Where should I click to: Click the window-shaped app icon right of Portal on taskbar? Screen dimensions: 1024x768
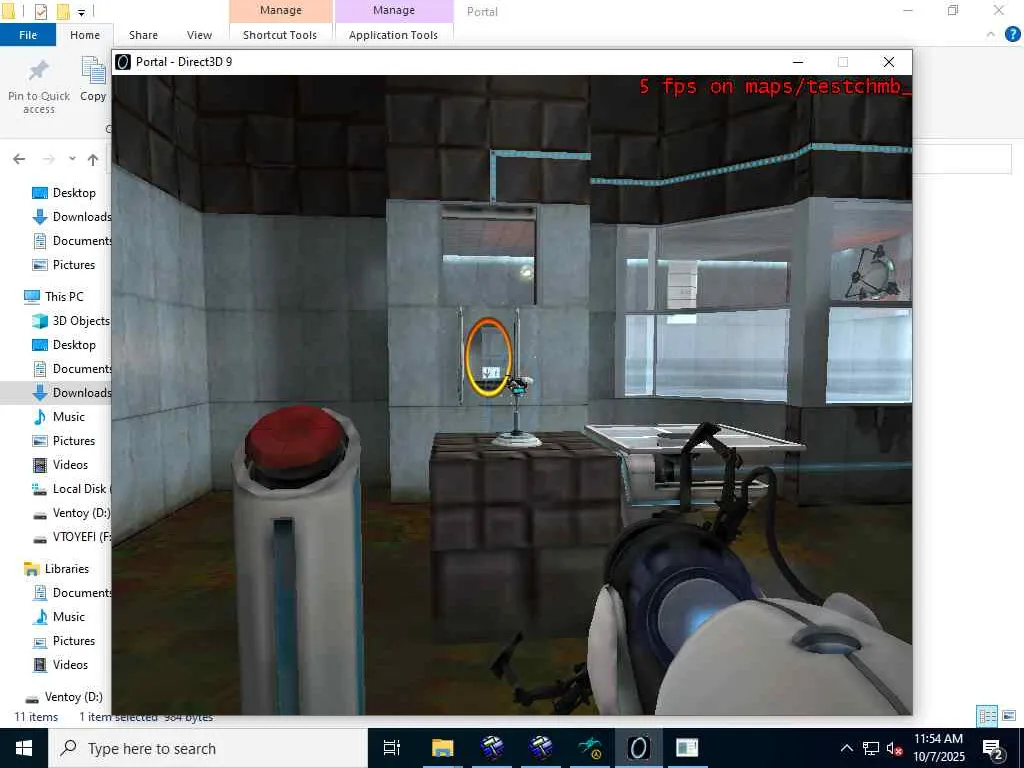(687, 748)
